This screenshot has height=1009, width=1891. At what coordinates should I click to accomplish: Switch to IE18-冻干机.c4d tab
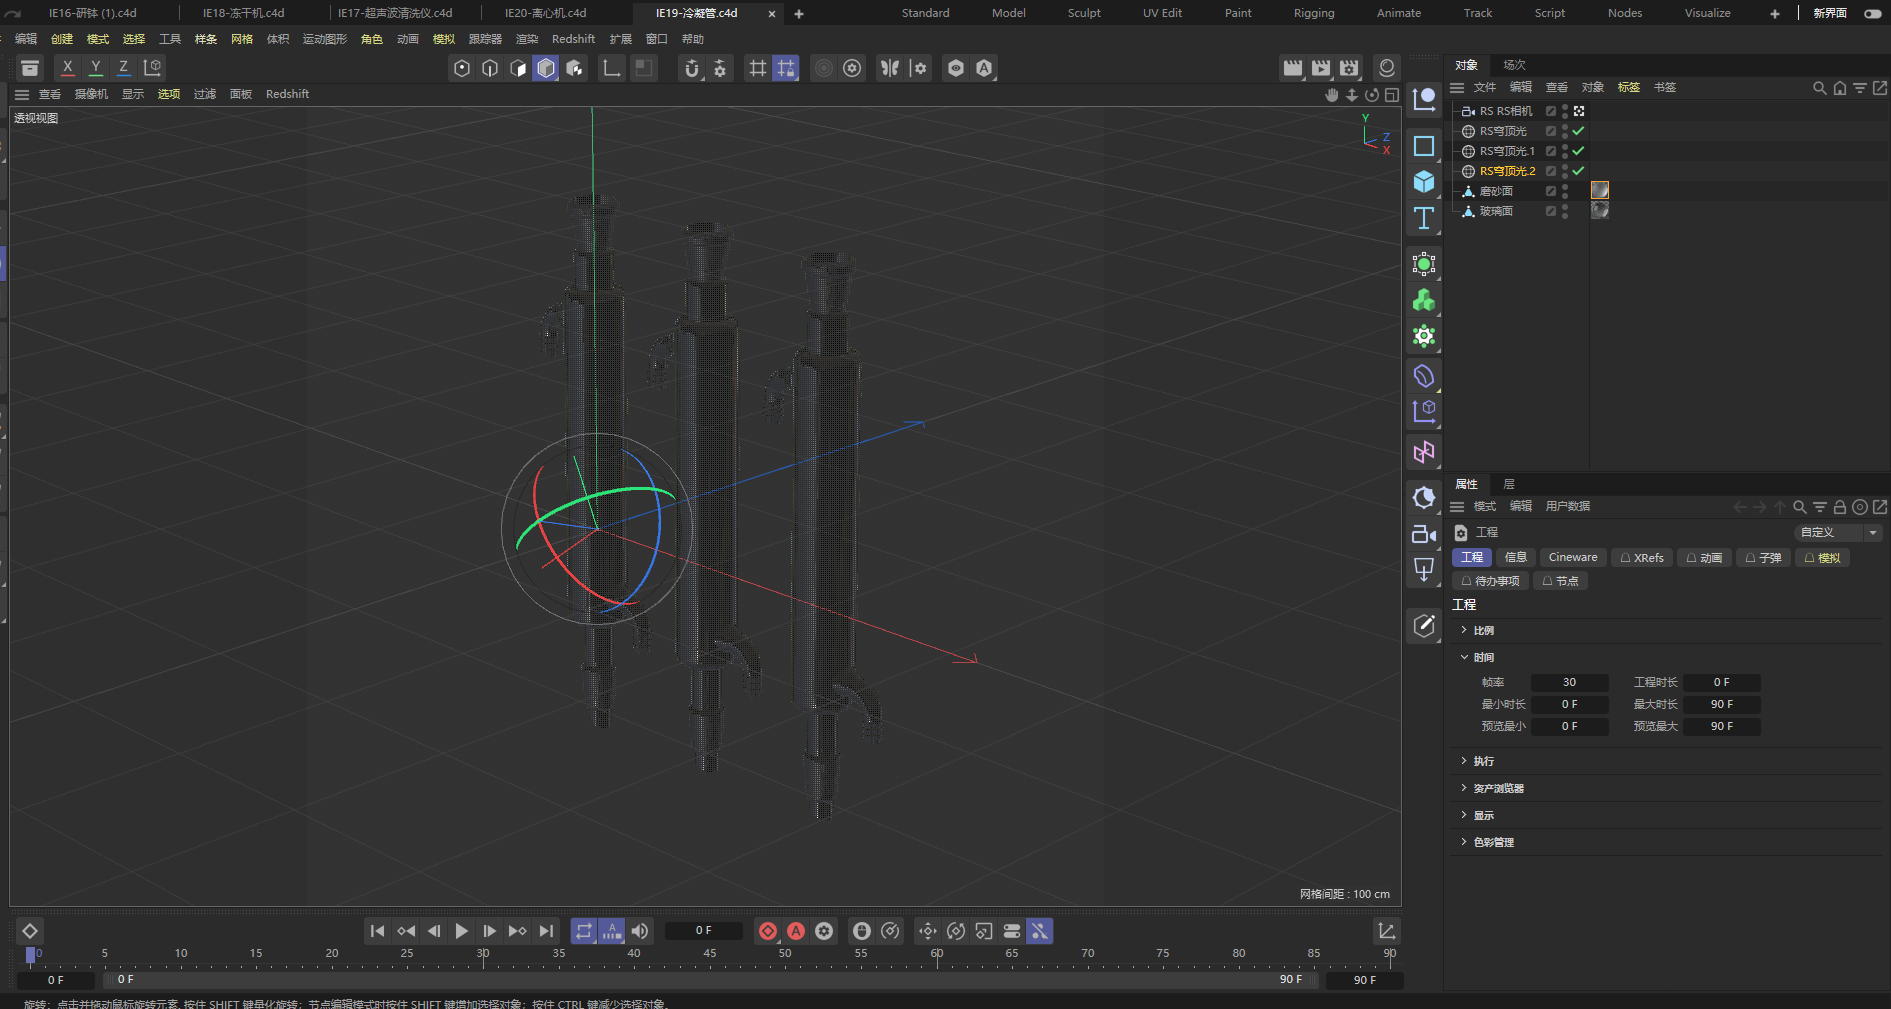(243, 13)
